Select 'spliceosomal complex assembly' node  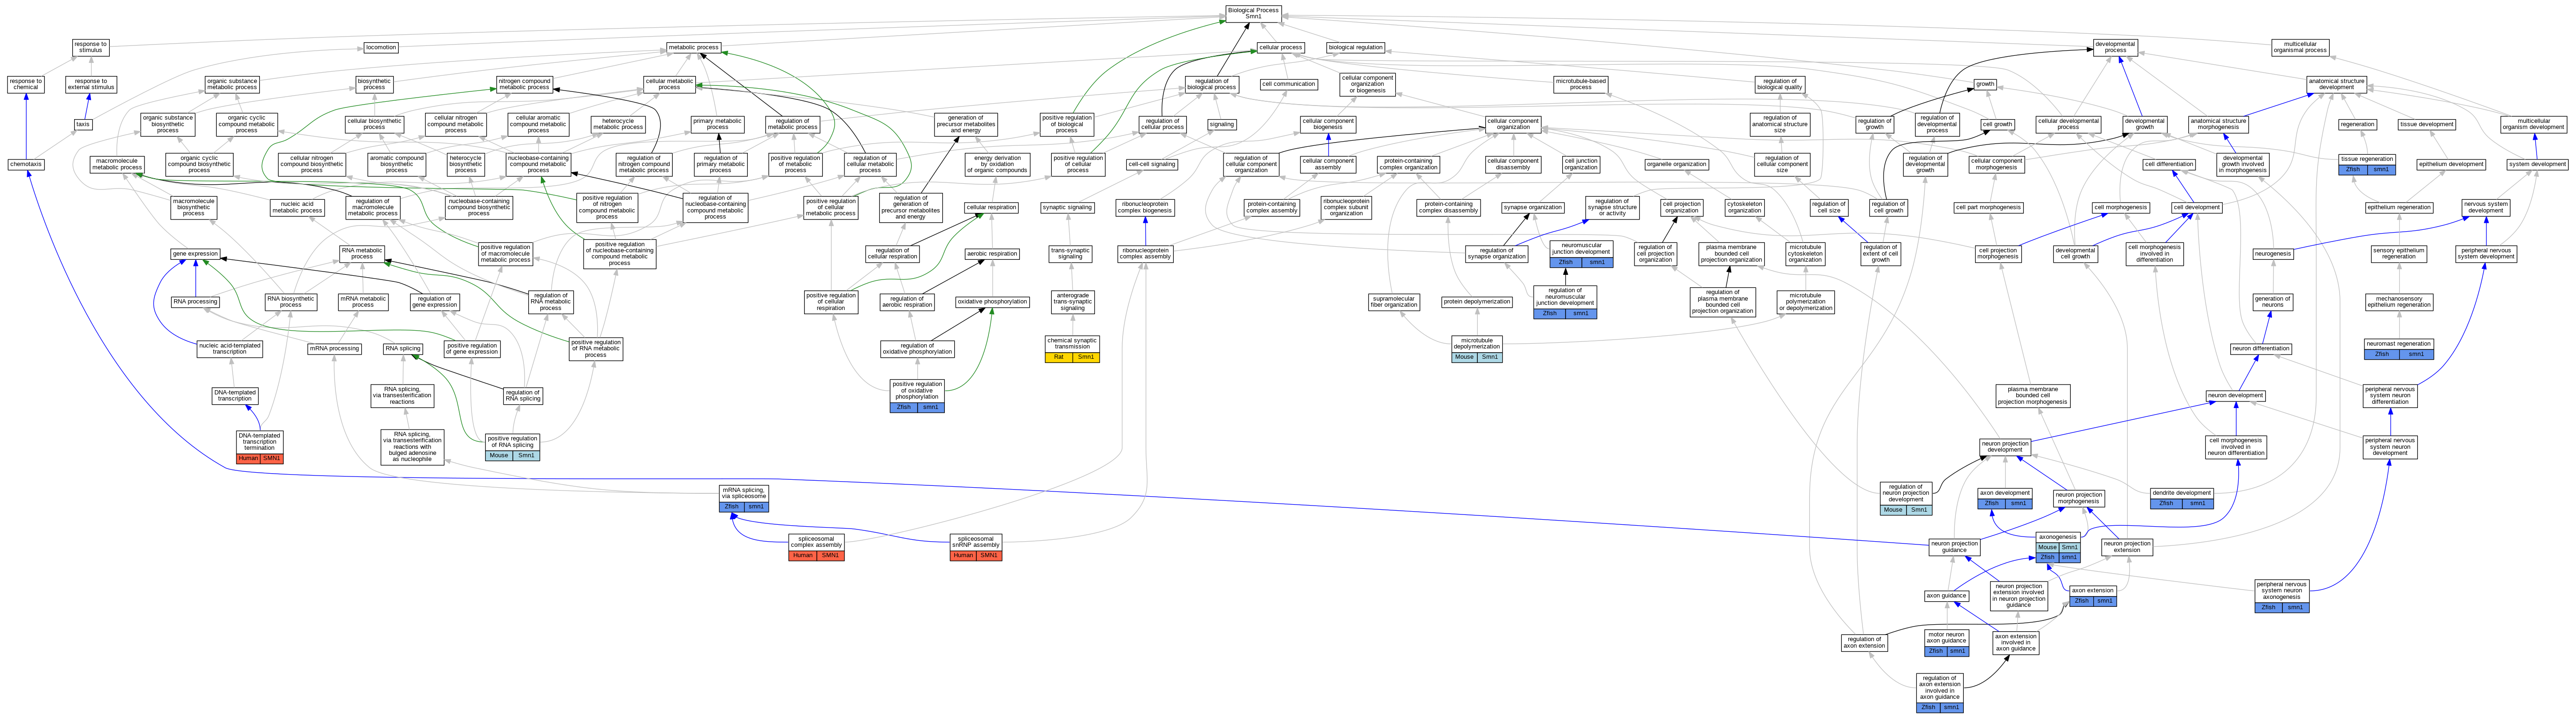tap(816, 547)
